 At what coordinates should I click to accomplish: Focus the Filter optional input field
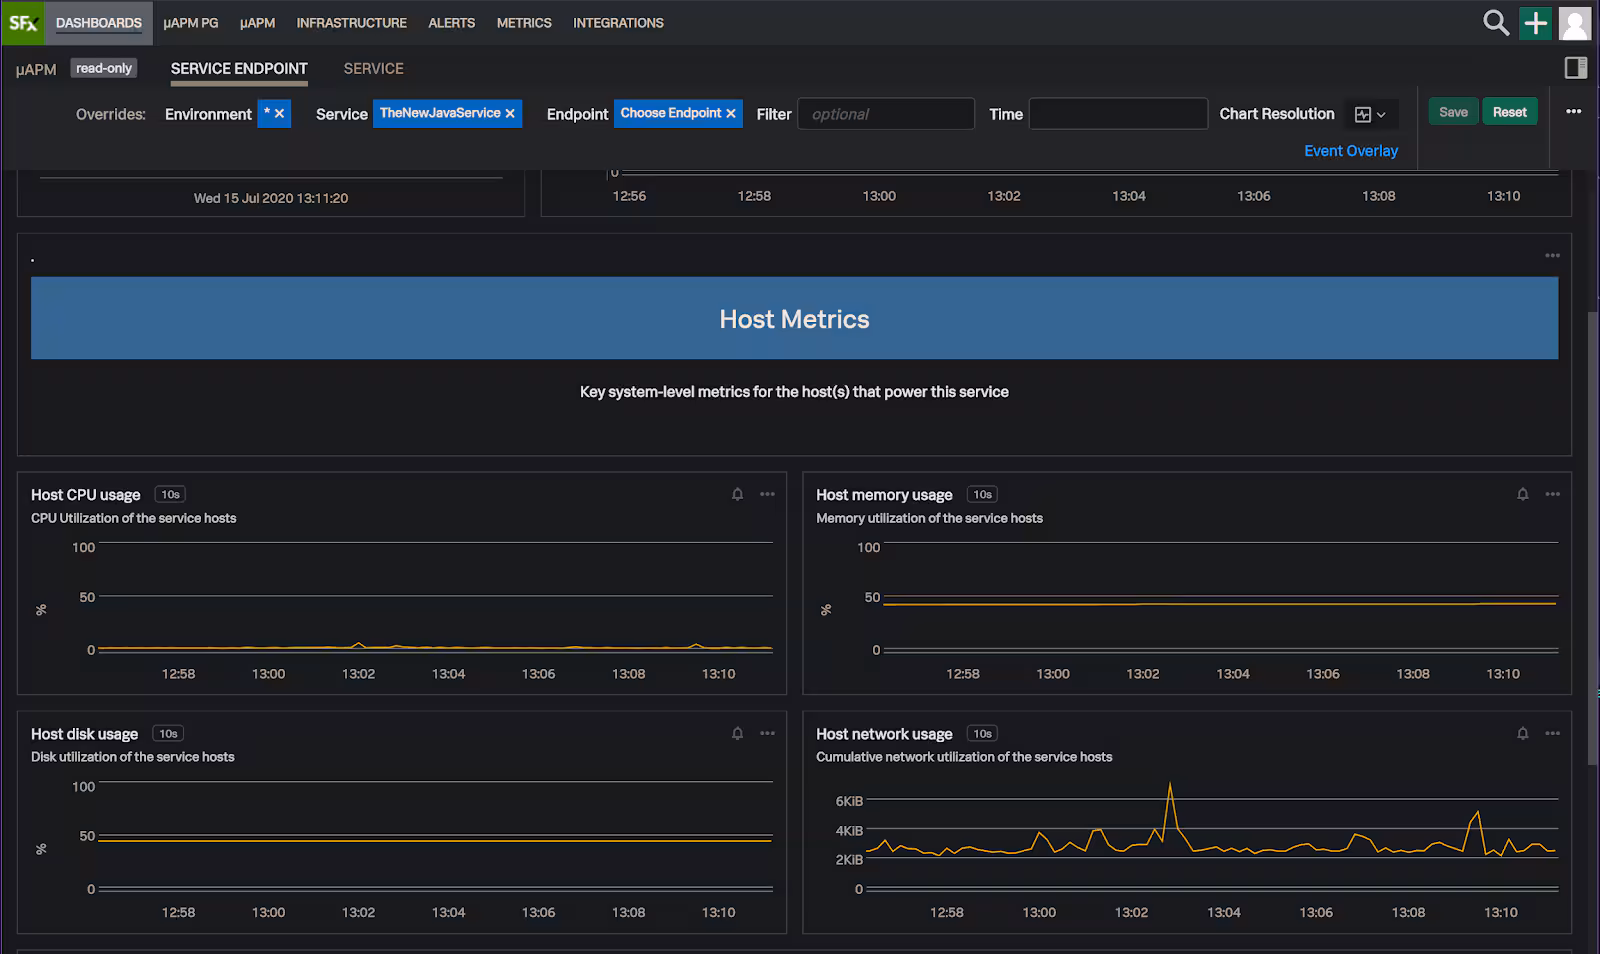pyautogui.click(x=885, y=114)
